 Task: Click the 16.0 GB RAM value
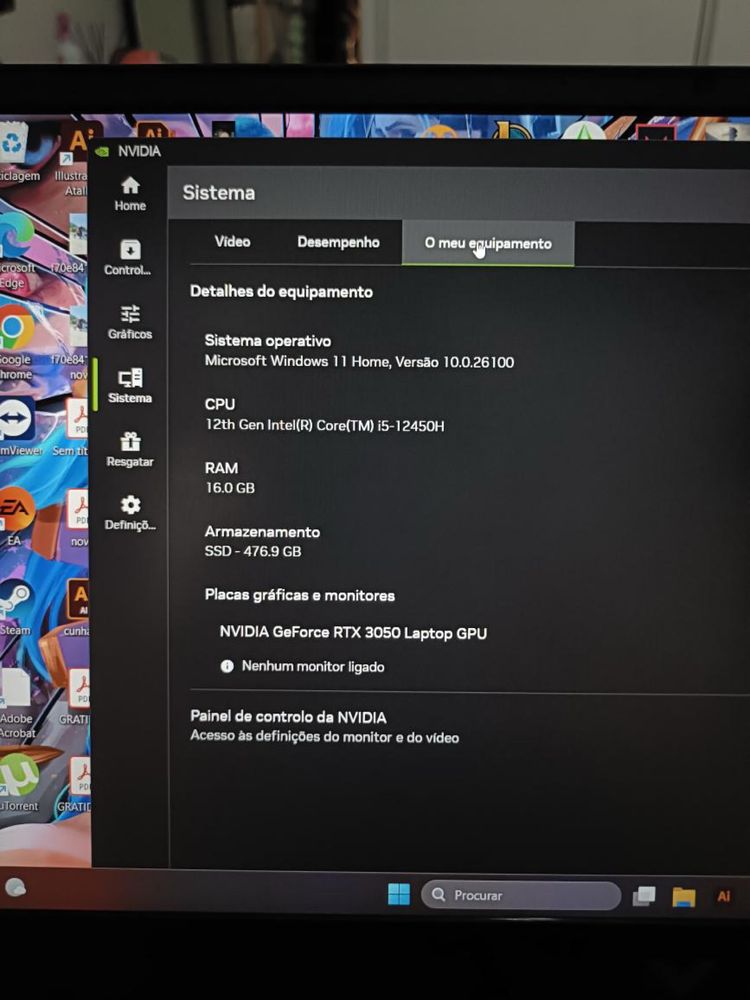(230, 488)
